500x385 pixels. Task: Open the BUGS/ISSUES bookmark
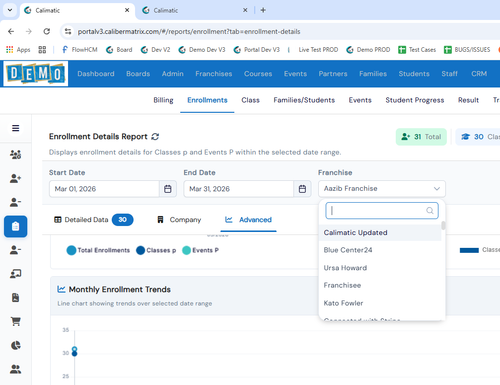467,50
